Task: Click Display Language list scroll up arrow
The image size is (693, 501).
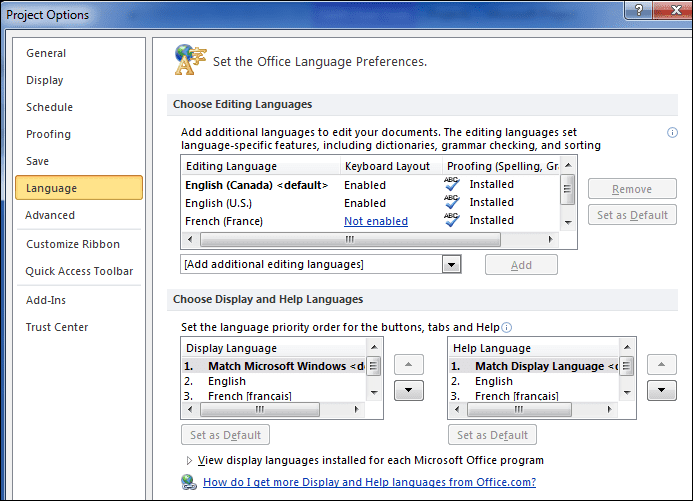Action: [374, 347]
